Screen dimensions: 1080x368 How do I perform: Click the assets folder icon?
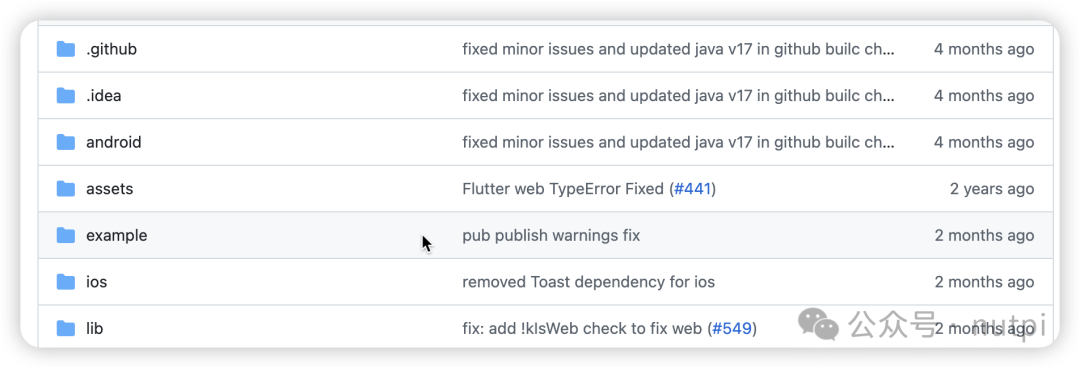[65, 189]
